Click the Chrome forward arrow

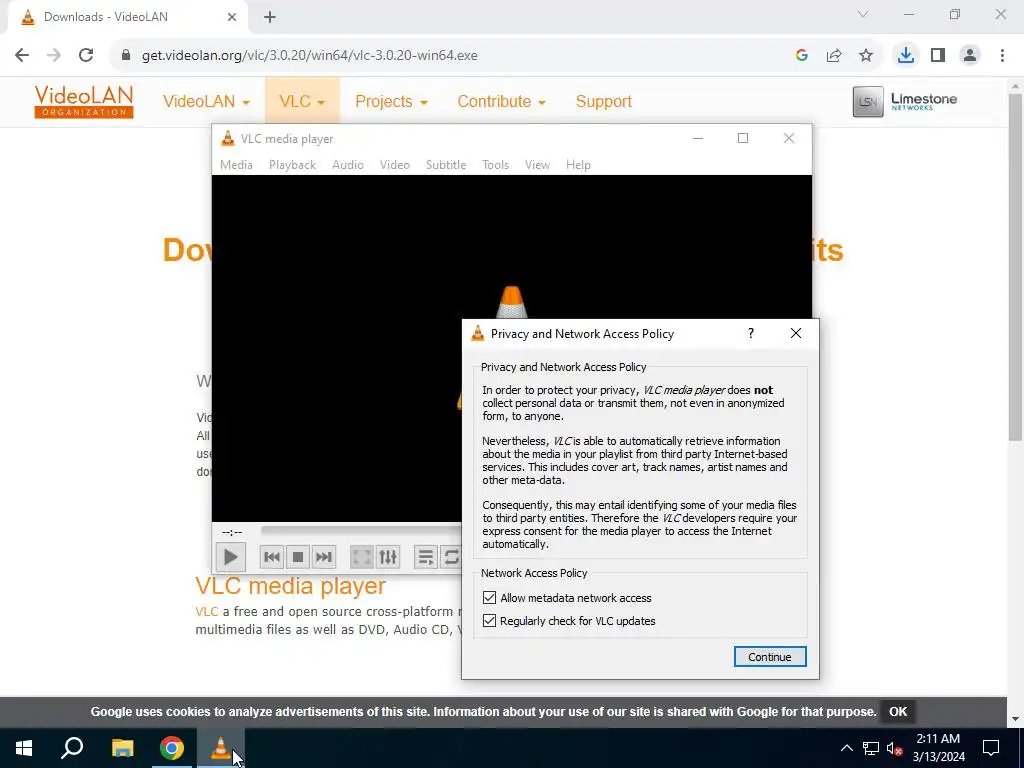pos(54,56)
